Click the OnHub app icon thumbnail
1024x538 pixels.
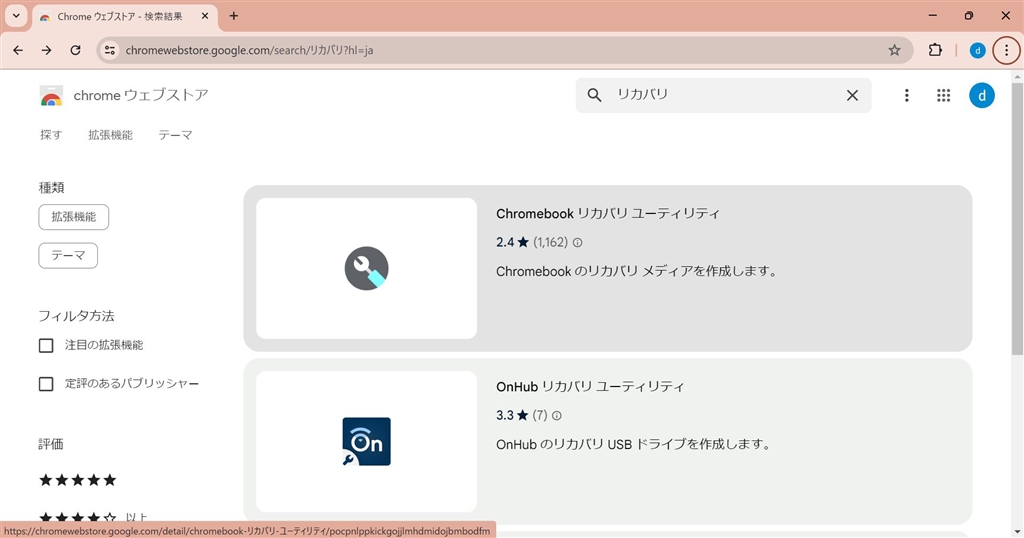click(x=366, y=441)
